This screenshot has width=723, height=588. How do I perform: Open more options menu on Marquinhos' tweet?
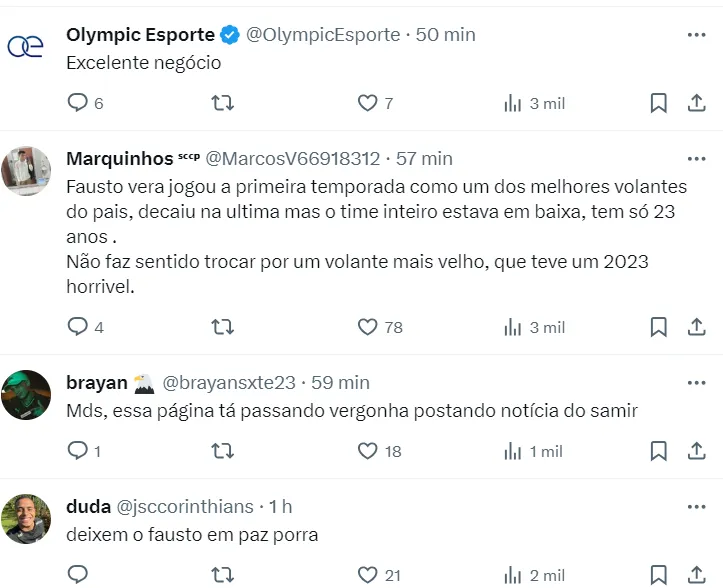coord(696,159)
